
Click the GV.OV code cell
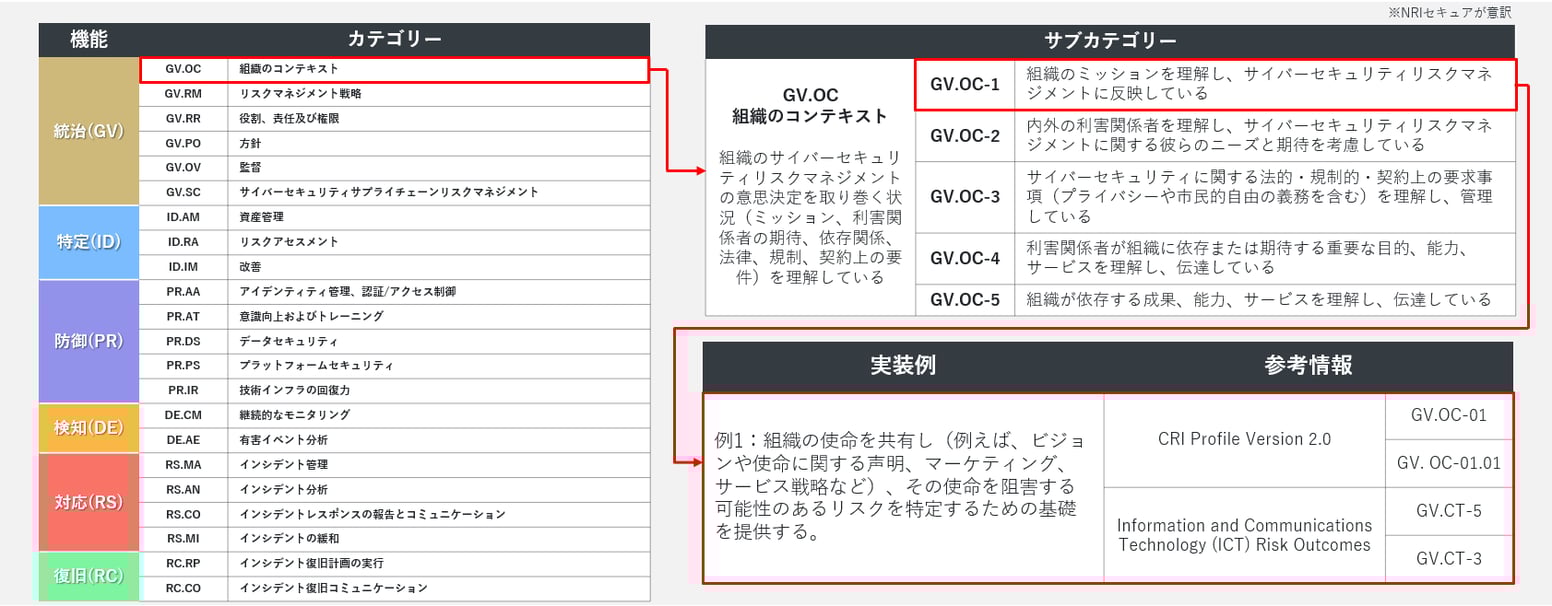click(184, 167)
